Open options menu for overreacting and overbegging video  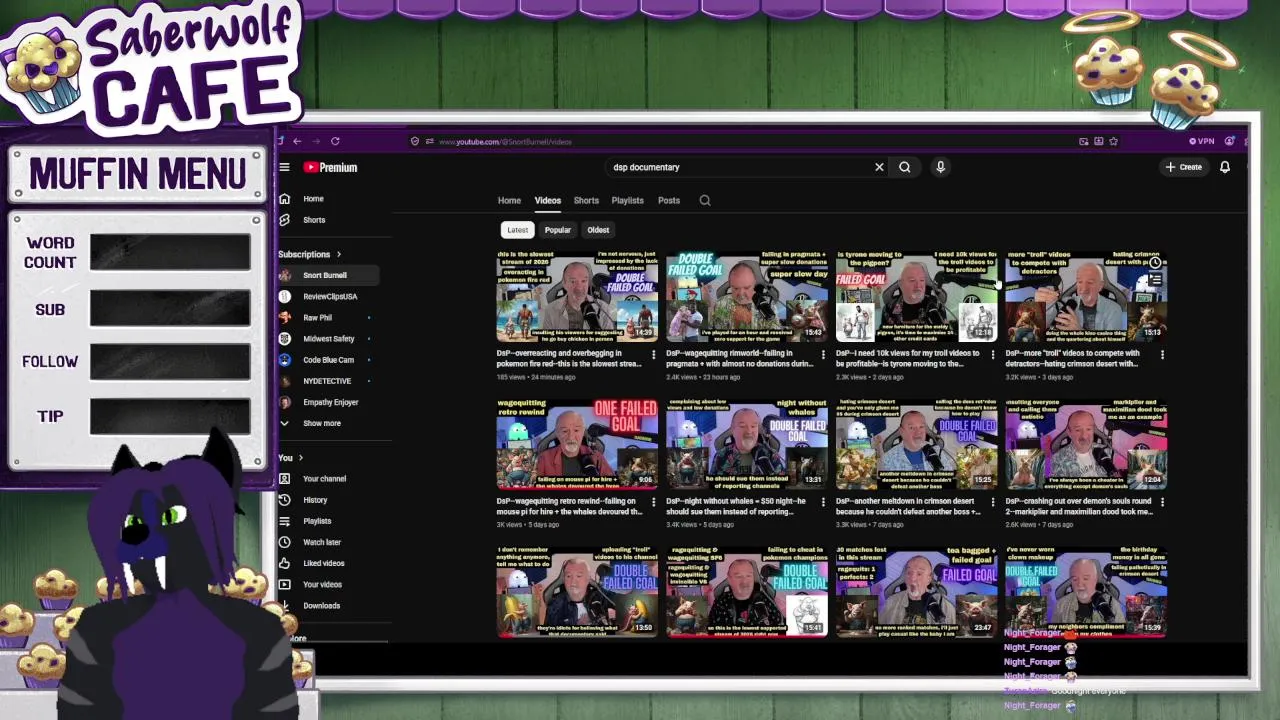(653, 354)
